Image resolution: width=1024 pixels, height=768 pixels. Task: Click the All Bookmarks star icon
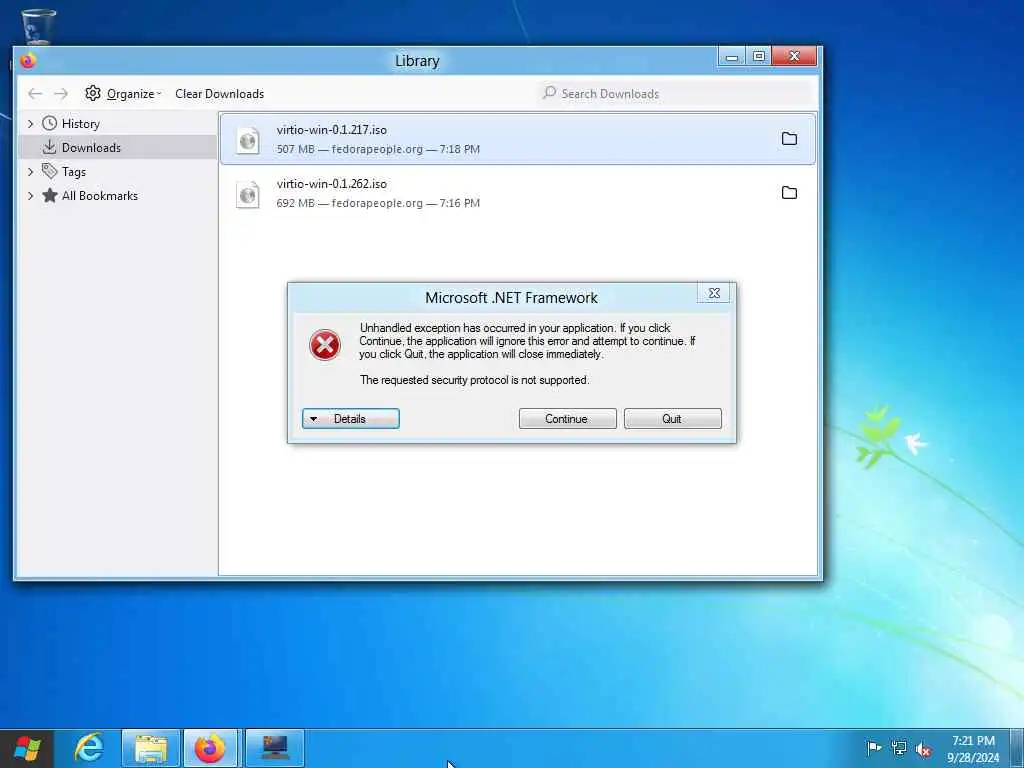tap(50, 195)
